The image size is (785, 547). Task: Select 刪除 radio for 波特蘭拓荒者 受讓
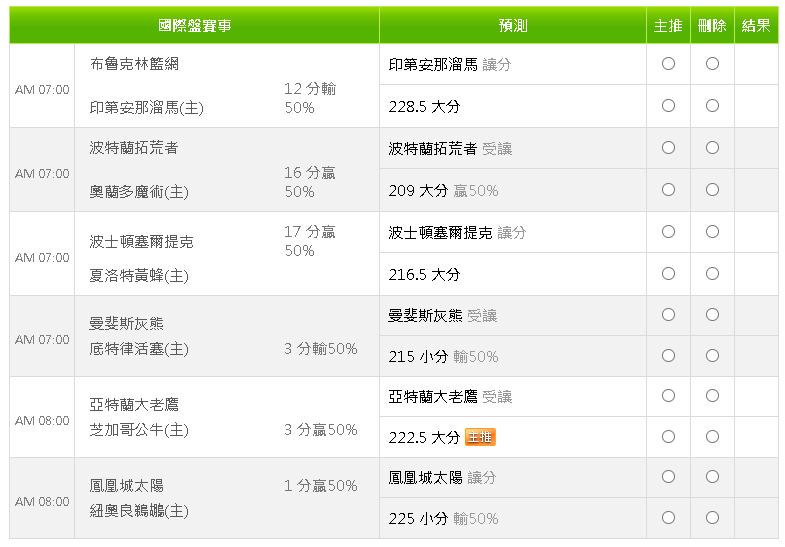[712, 148]
